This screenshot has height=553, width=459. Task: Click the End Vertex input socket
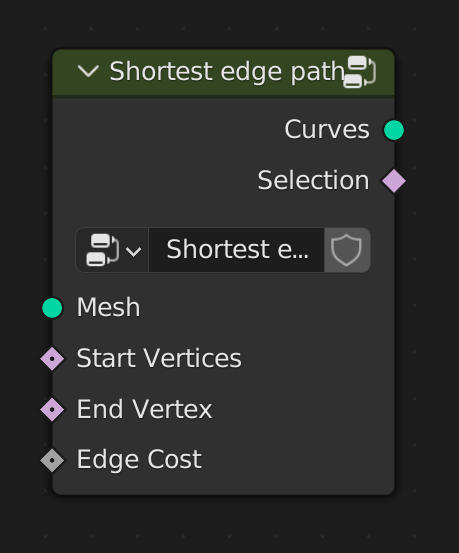52,409
